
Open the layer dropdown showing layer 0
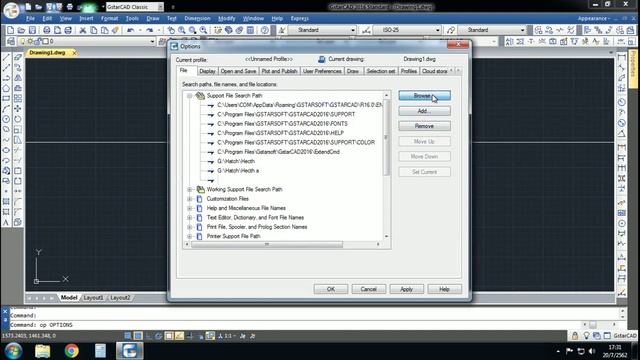(152, 41)
